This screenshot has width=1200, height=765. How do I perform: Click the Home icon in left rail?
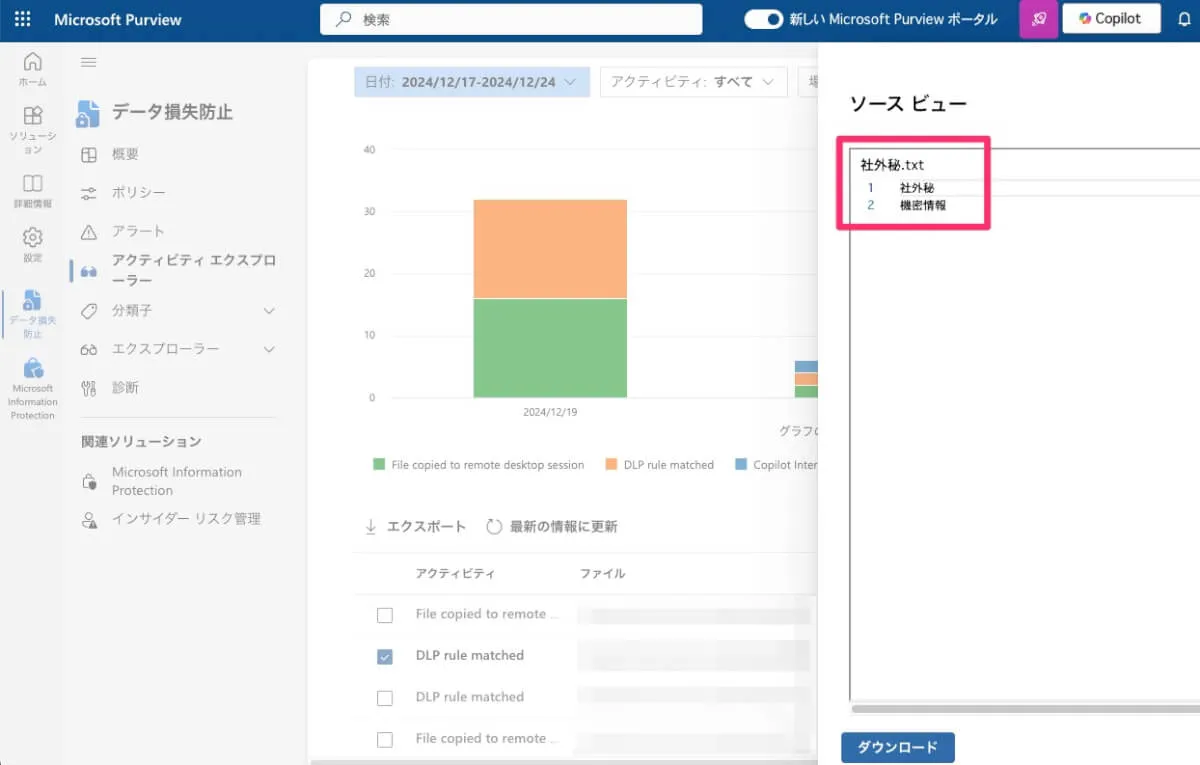[33, 68]
